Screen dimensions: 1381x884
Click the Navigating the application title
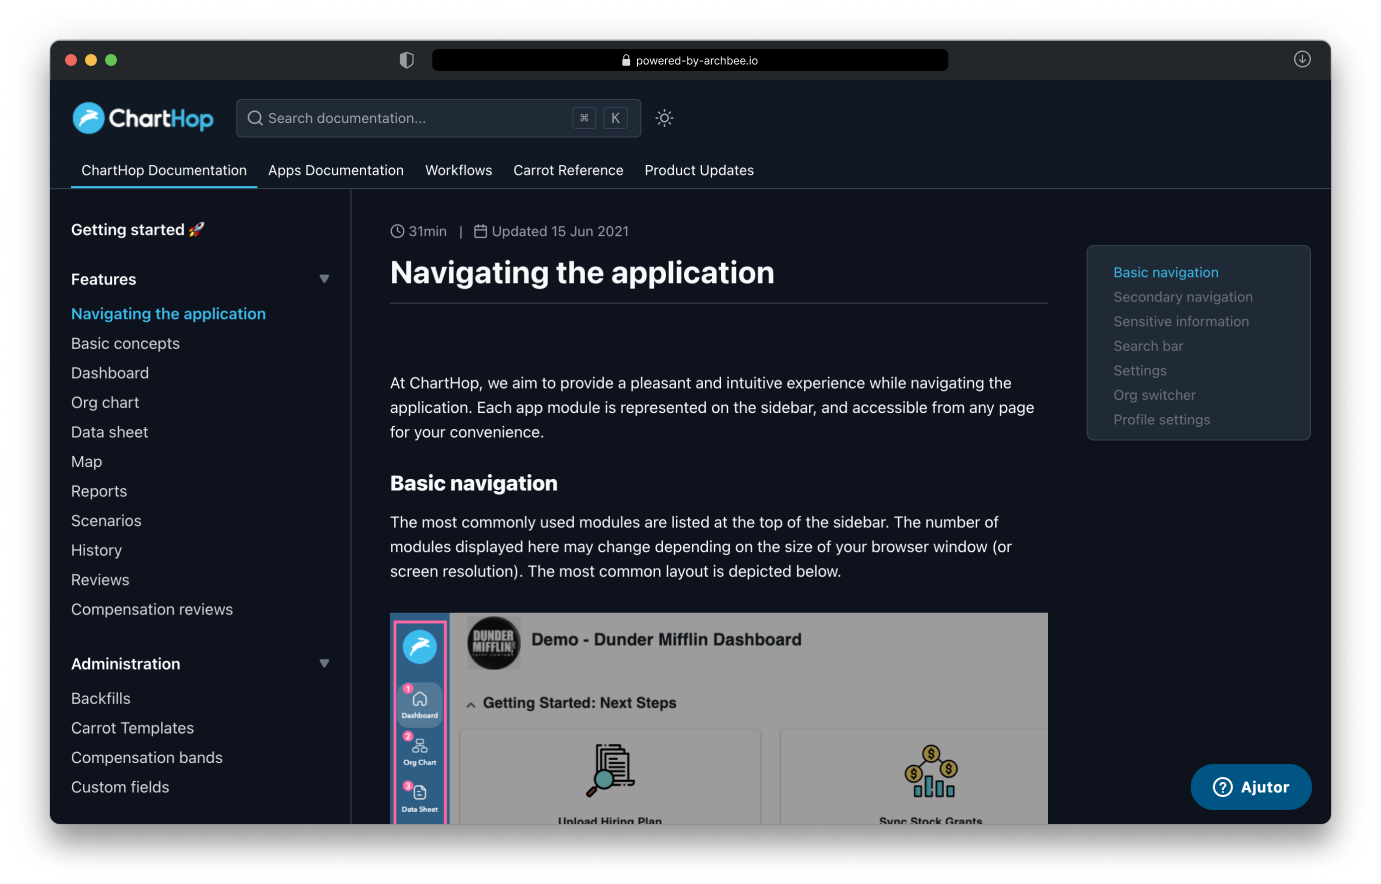click(582, 273)
